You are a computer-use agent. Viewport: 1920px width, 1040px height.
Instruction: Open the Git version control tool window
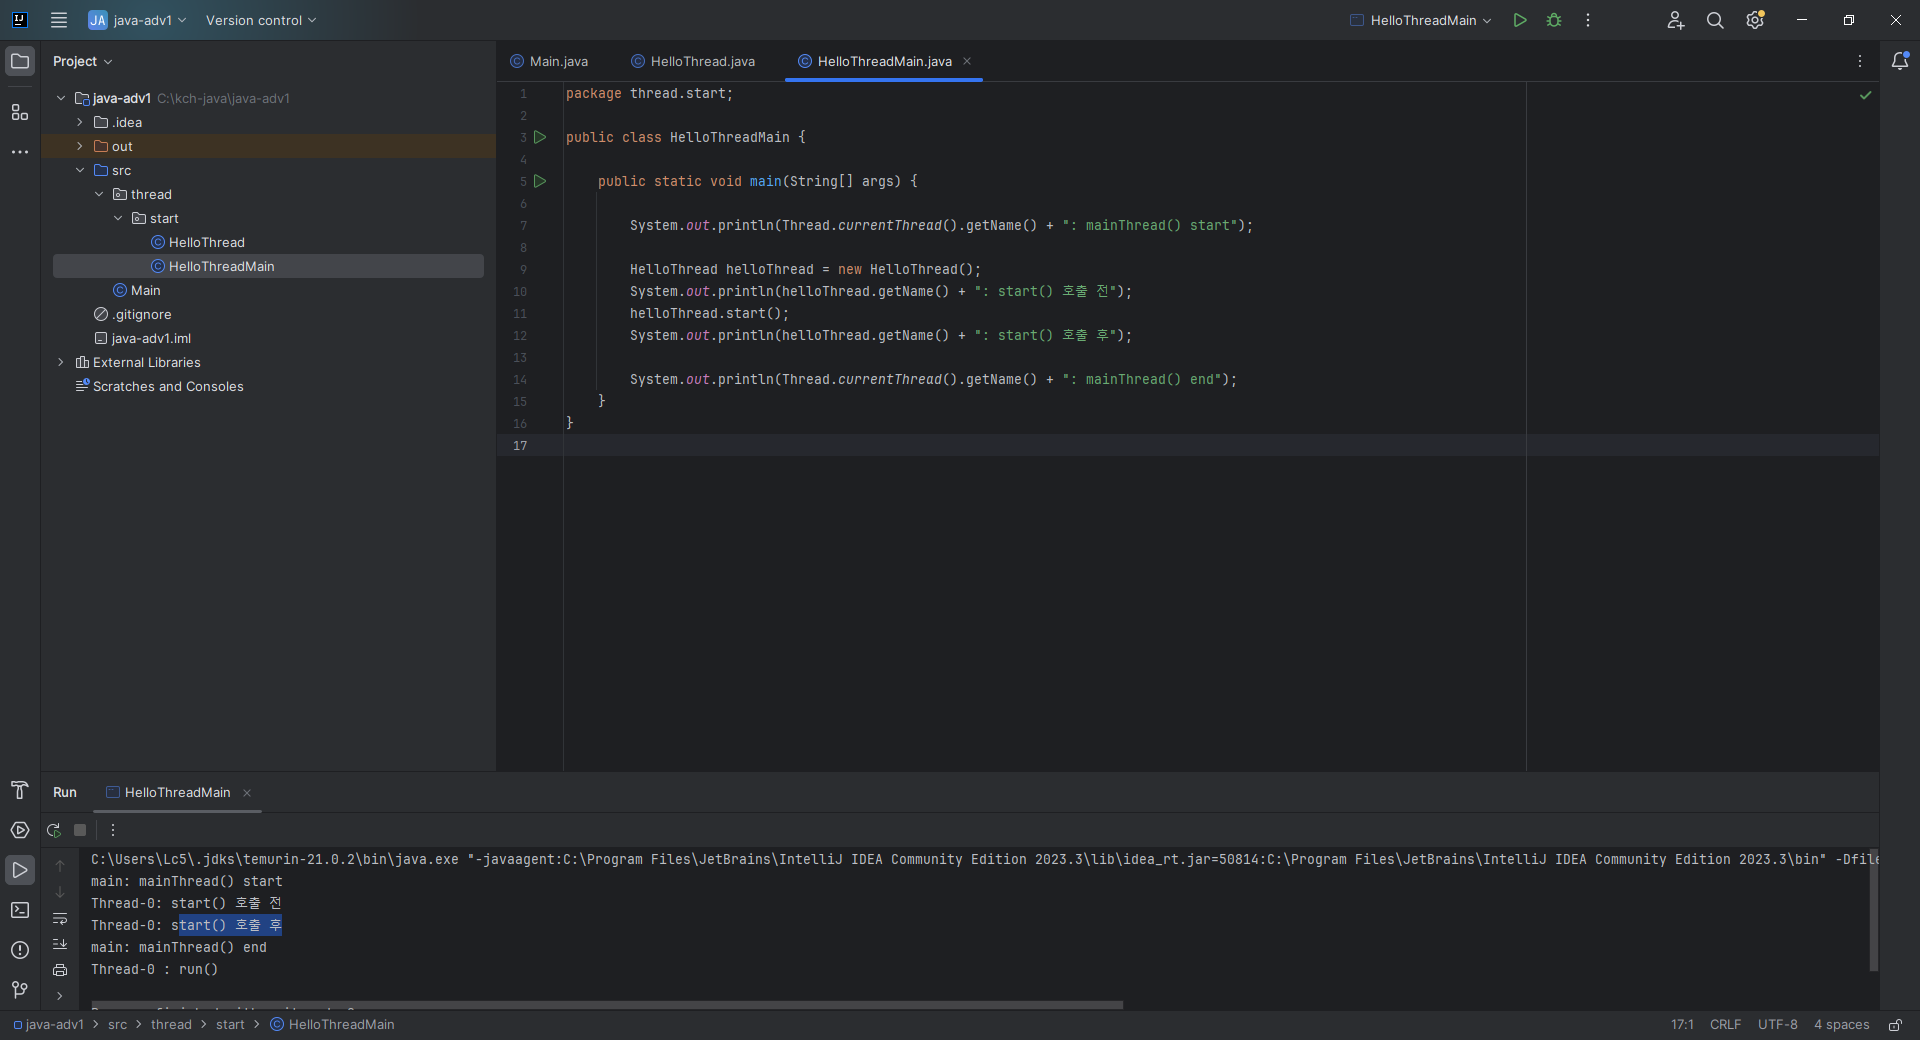[x=20, y=990]
